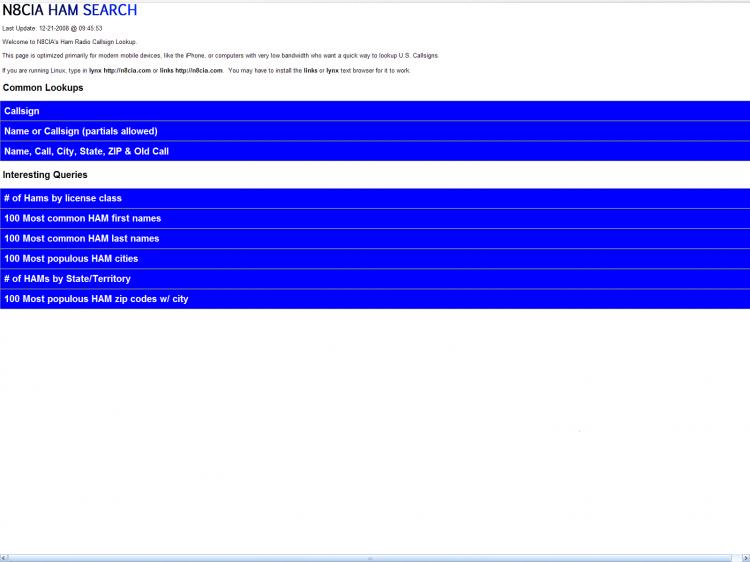Open 100 Most common HAM last names
Image resolution: width=750 pixels, height=562 pixels.
[x=82, y=238]
